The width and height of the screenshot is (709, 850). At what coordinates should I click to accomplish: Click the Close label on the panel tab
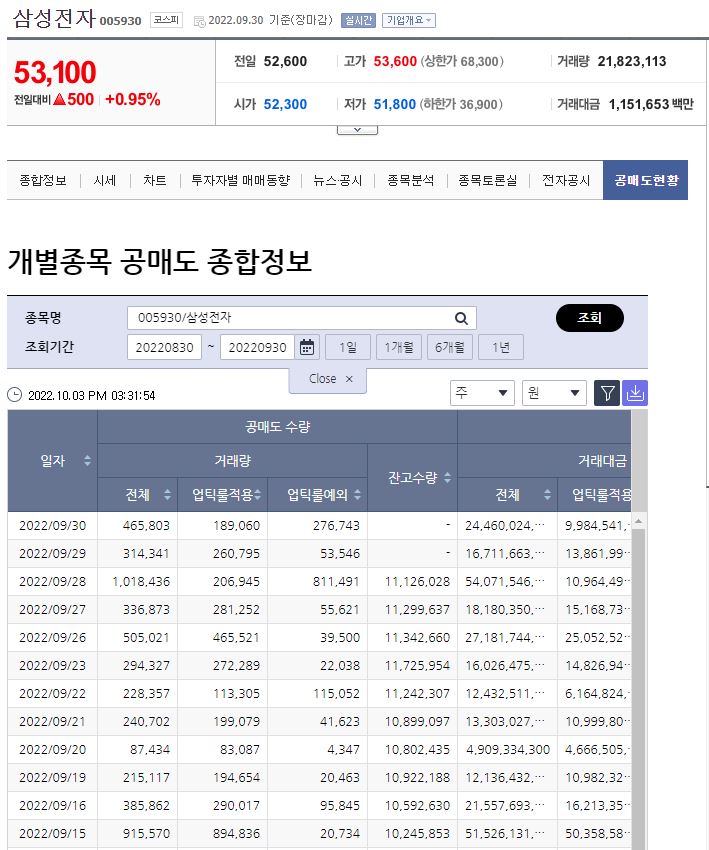point(323,379)
